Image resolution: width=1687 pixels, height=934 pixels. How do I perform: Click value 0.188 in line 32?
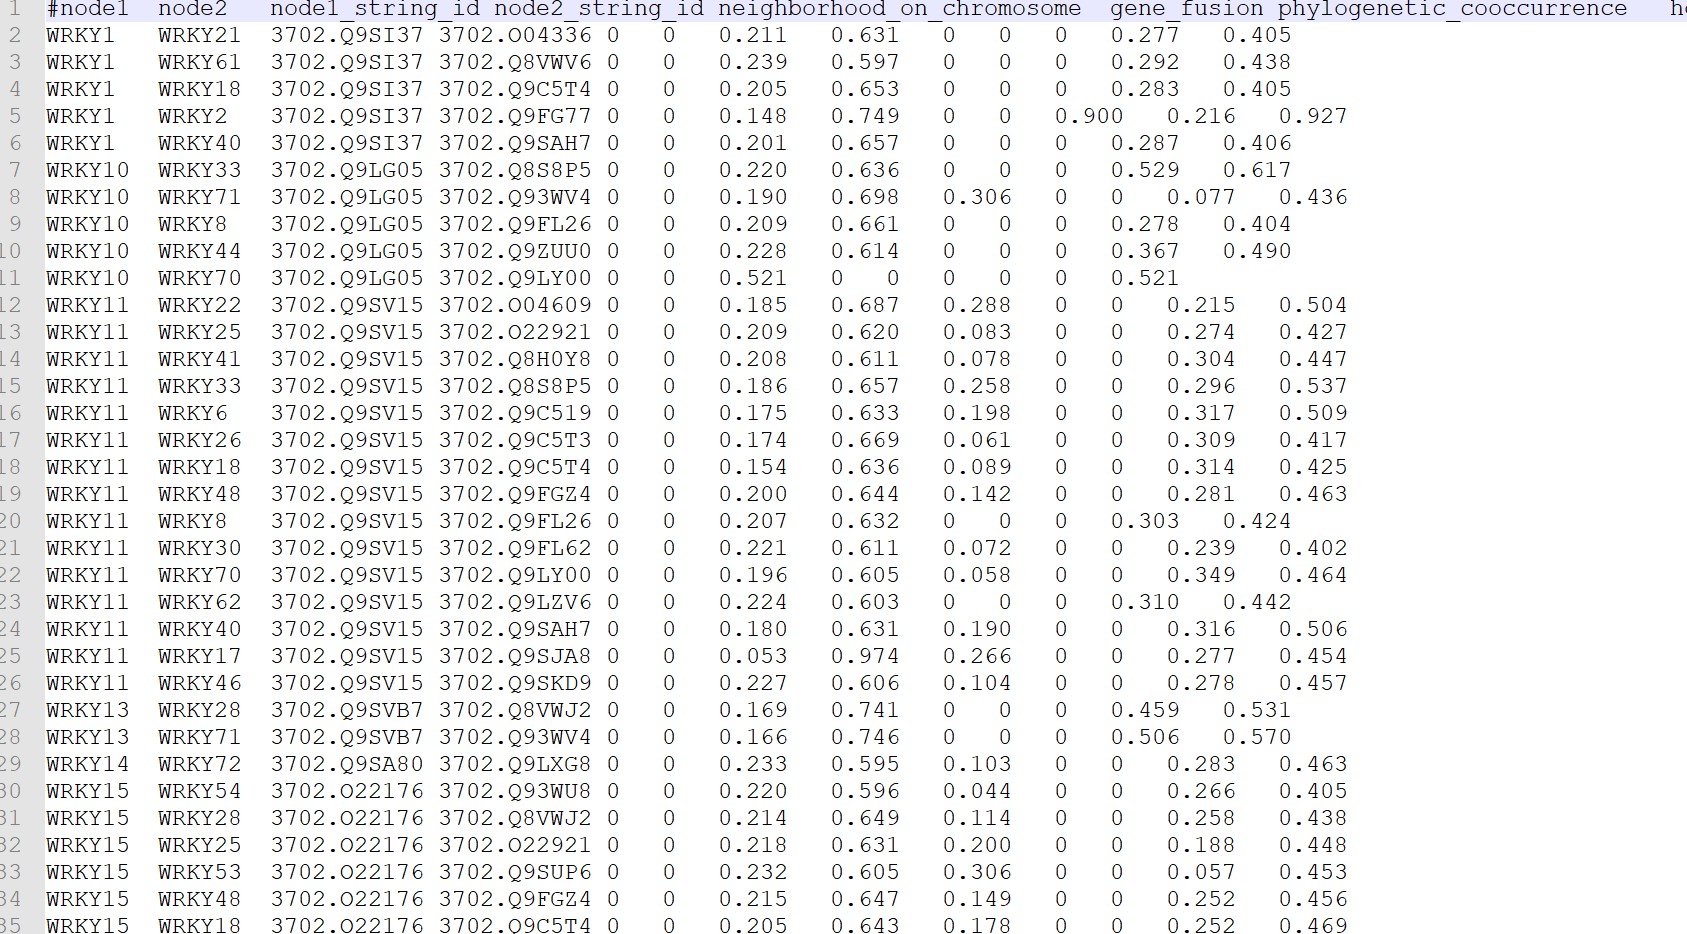1201,845
